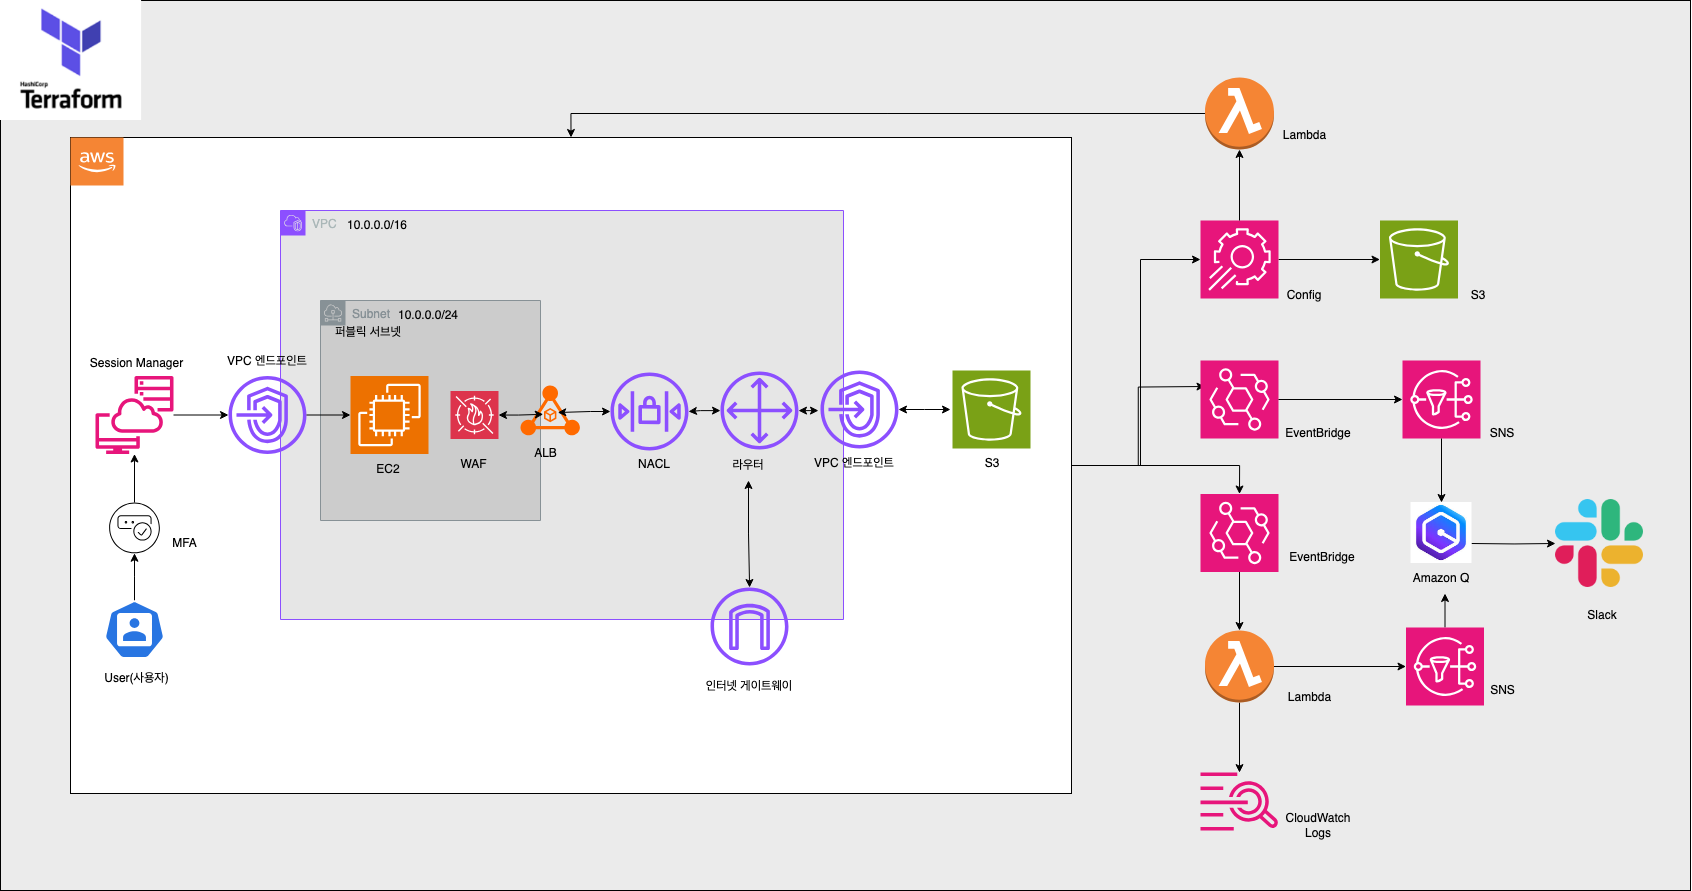The height and width of the screenshot is (891, 1692).
Task: Click the ALB load balancer icon
Action: 549,412
